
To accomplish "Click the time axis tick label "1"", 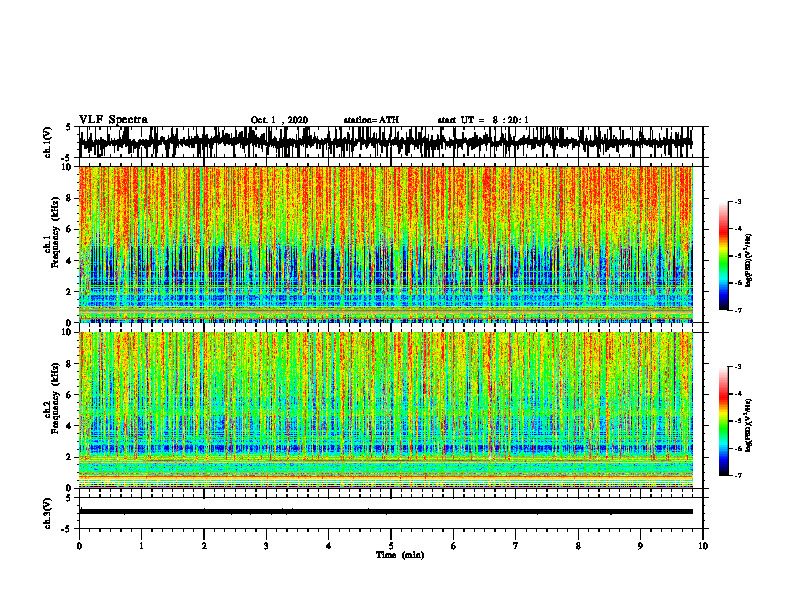I will 141,546.
